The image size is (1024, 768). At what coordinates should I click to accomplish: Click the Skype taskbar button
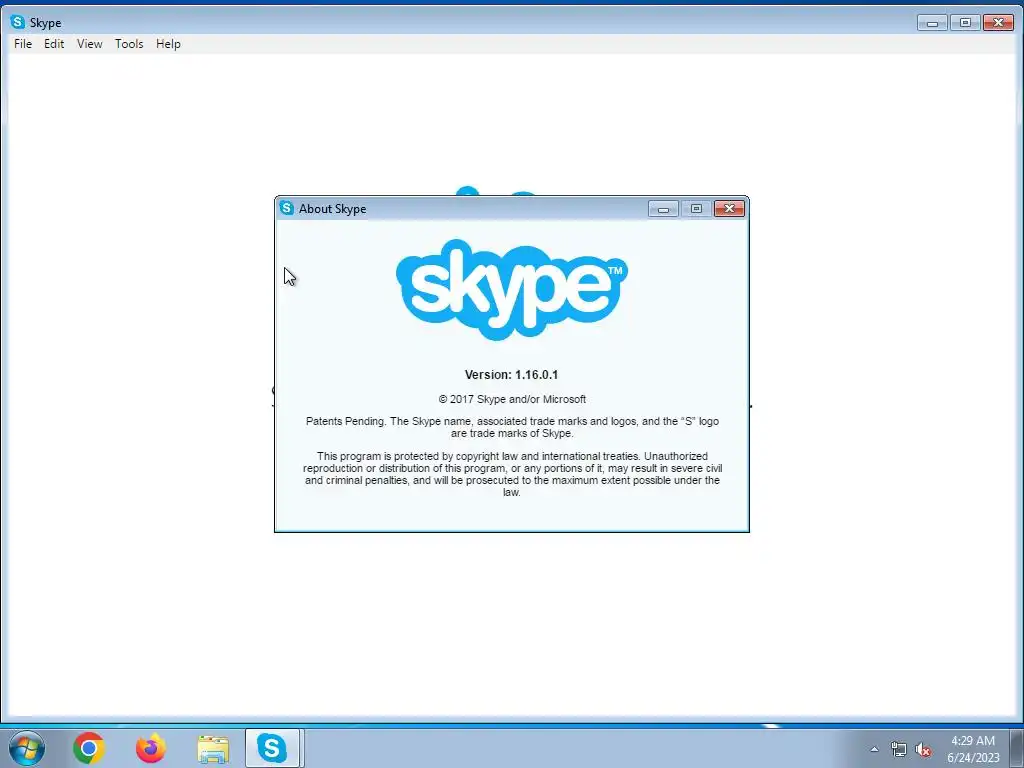click(272, 748)
